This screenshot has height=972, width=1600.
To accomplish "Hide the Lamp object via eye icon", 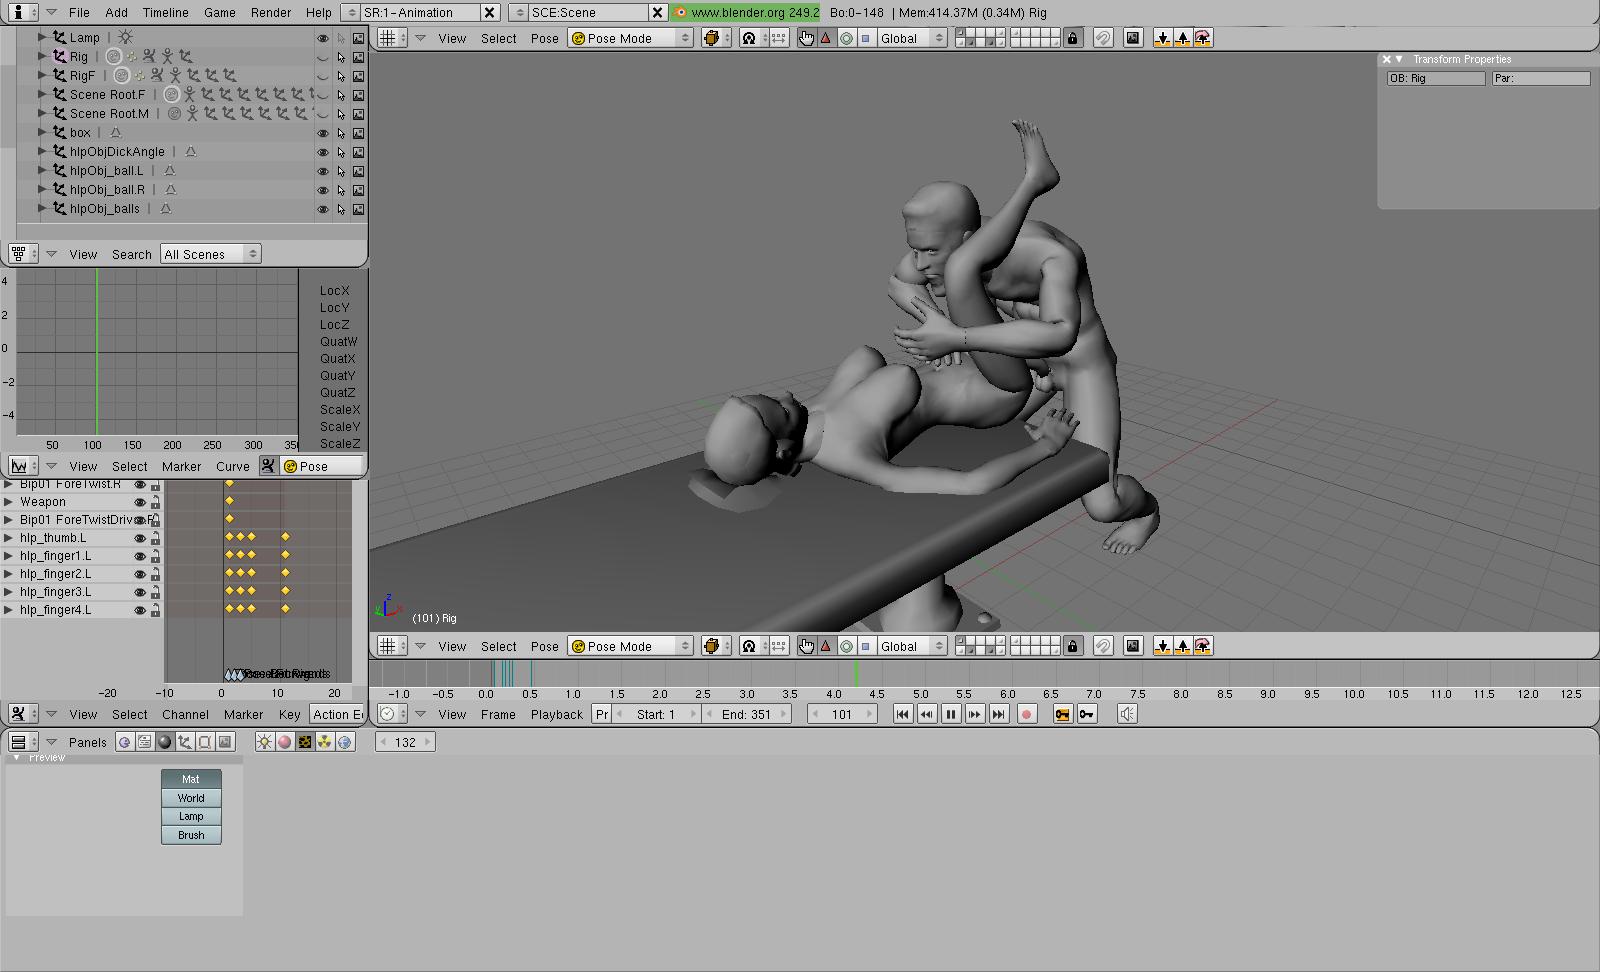I will click(x=322, y=38).
